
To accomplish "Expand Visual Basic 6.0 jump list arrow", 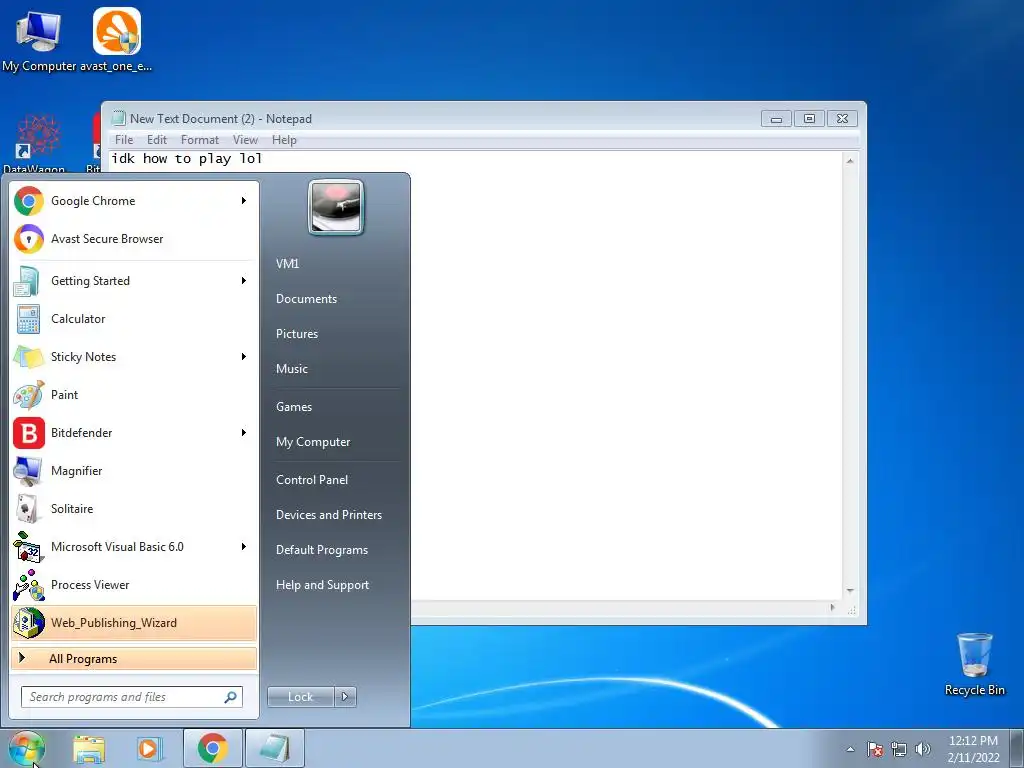I will point(244,547).
